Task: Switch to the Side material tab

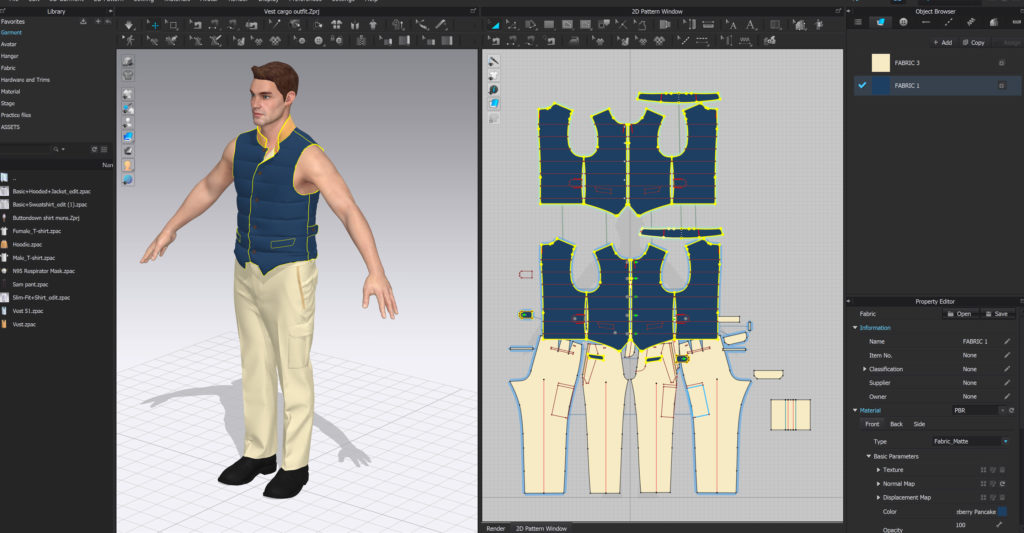Action: point(919,425)
